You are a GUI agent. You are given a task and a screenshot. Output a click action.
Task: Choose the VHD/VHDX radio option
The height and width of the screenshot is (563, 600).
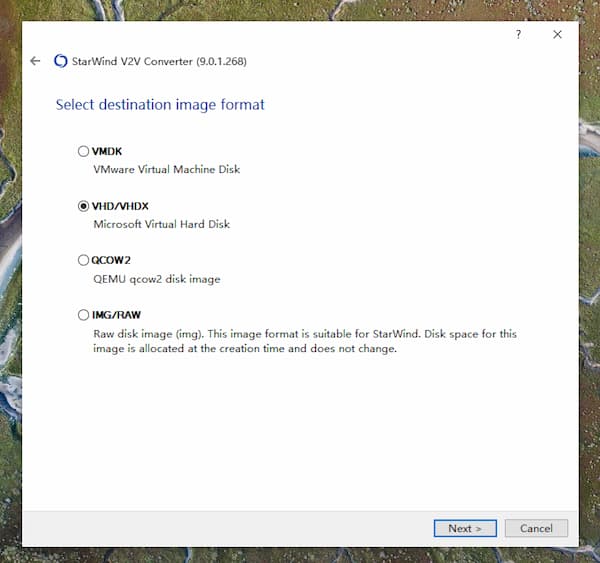pyautogui.click(x=83, y=206)
